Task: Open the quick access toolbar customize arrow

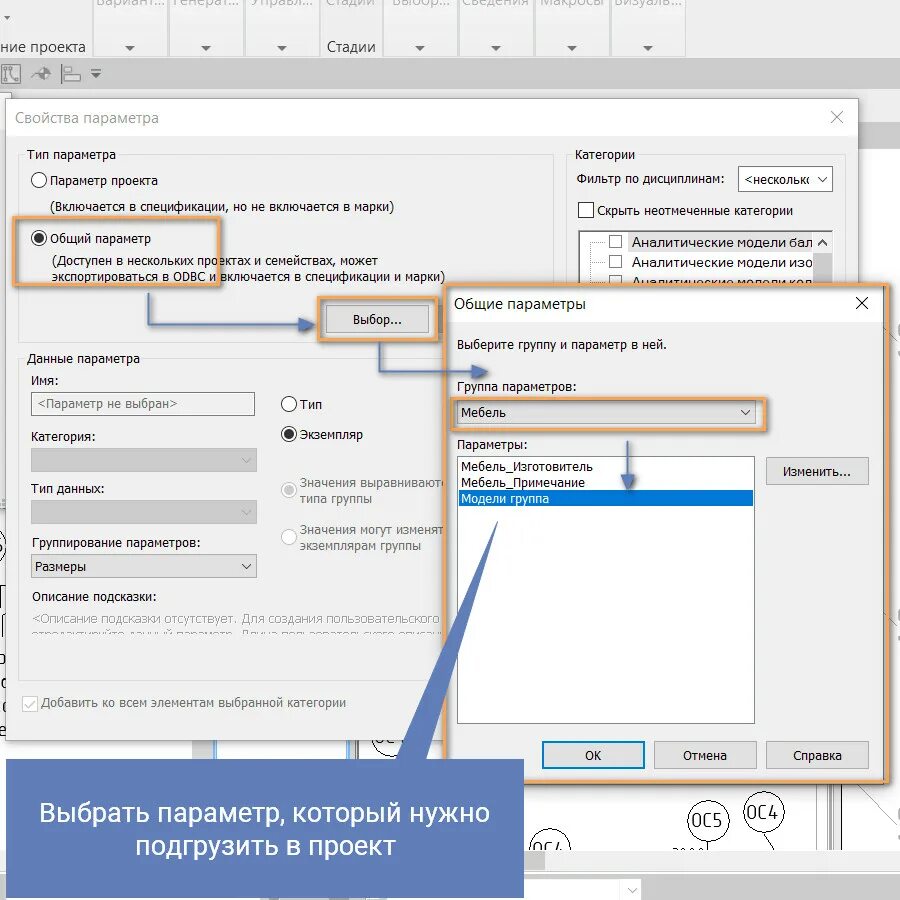Action: (x=96, y=74)
